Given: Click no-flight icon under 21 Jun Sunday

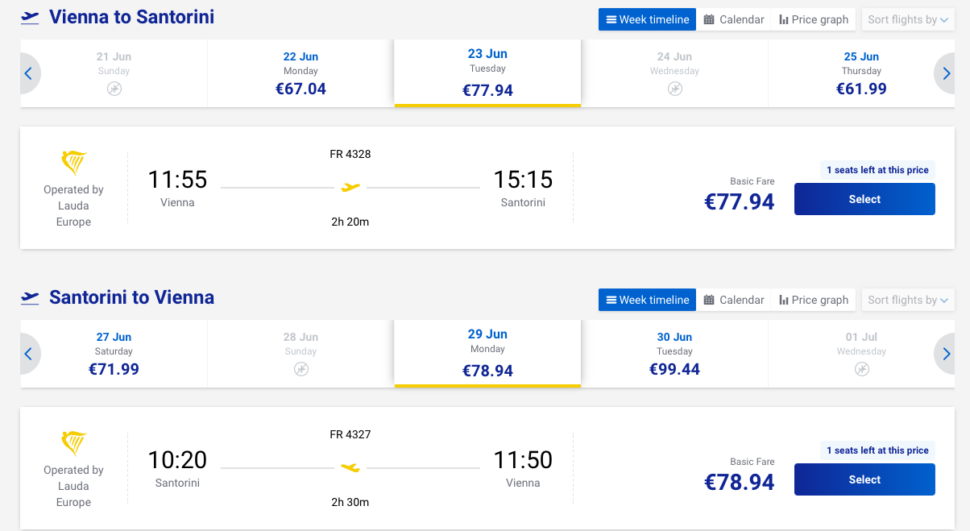Looking at the screenshot, I should 114,89.
